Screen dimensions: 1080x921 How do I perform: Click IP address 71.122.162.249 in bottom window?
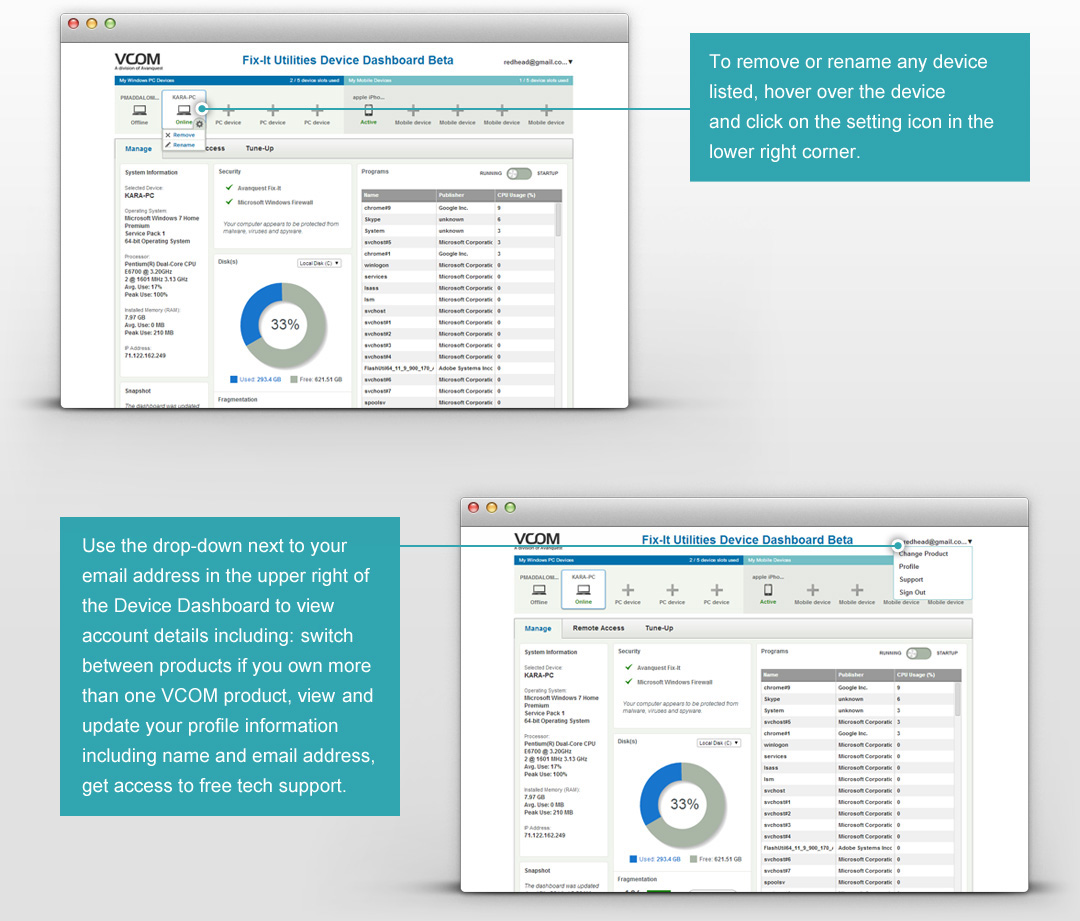pos(545,836)
